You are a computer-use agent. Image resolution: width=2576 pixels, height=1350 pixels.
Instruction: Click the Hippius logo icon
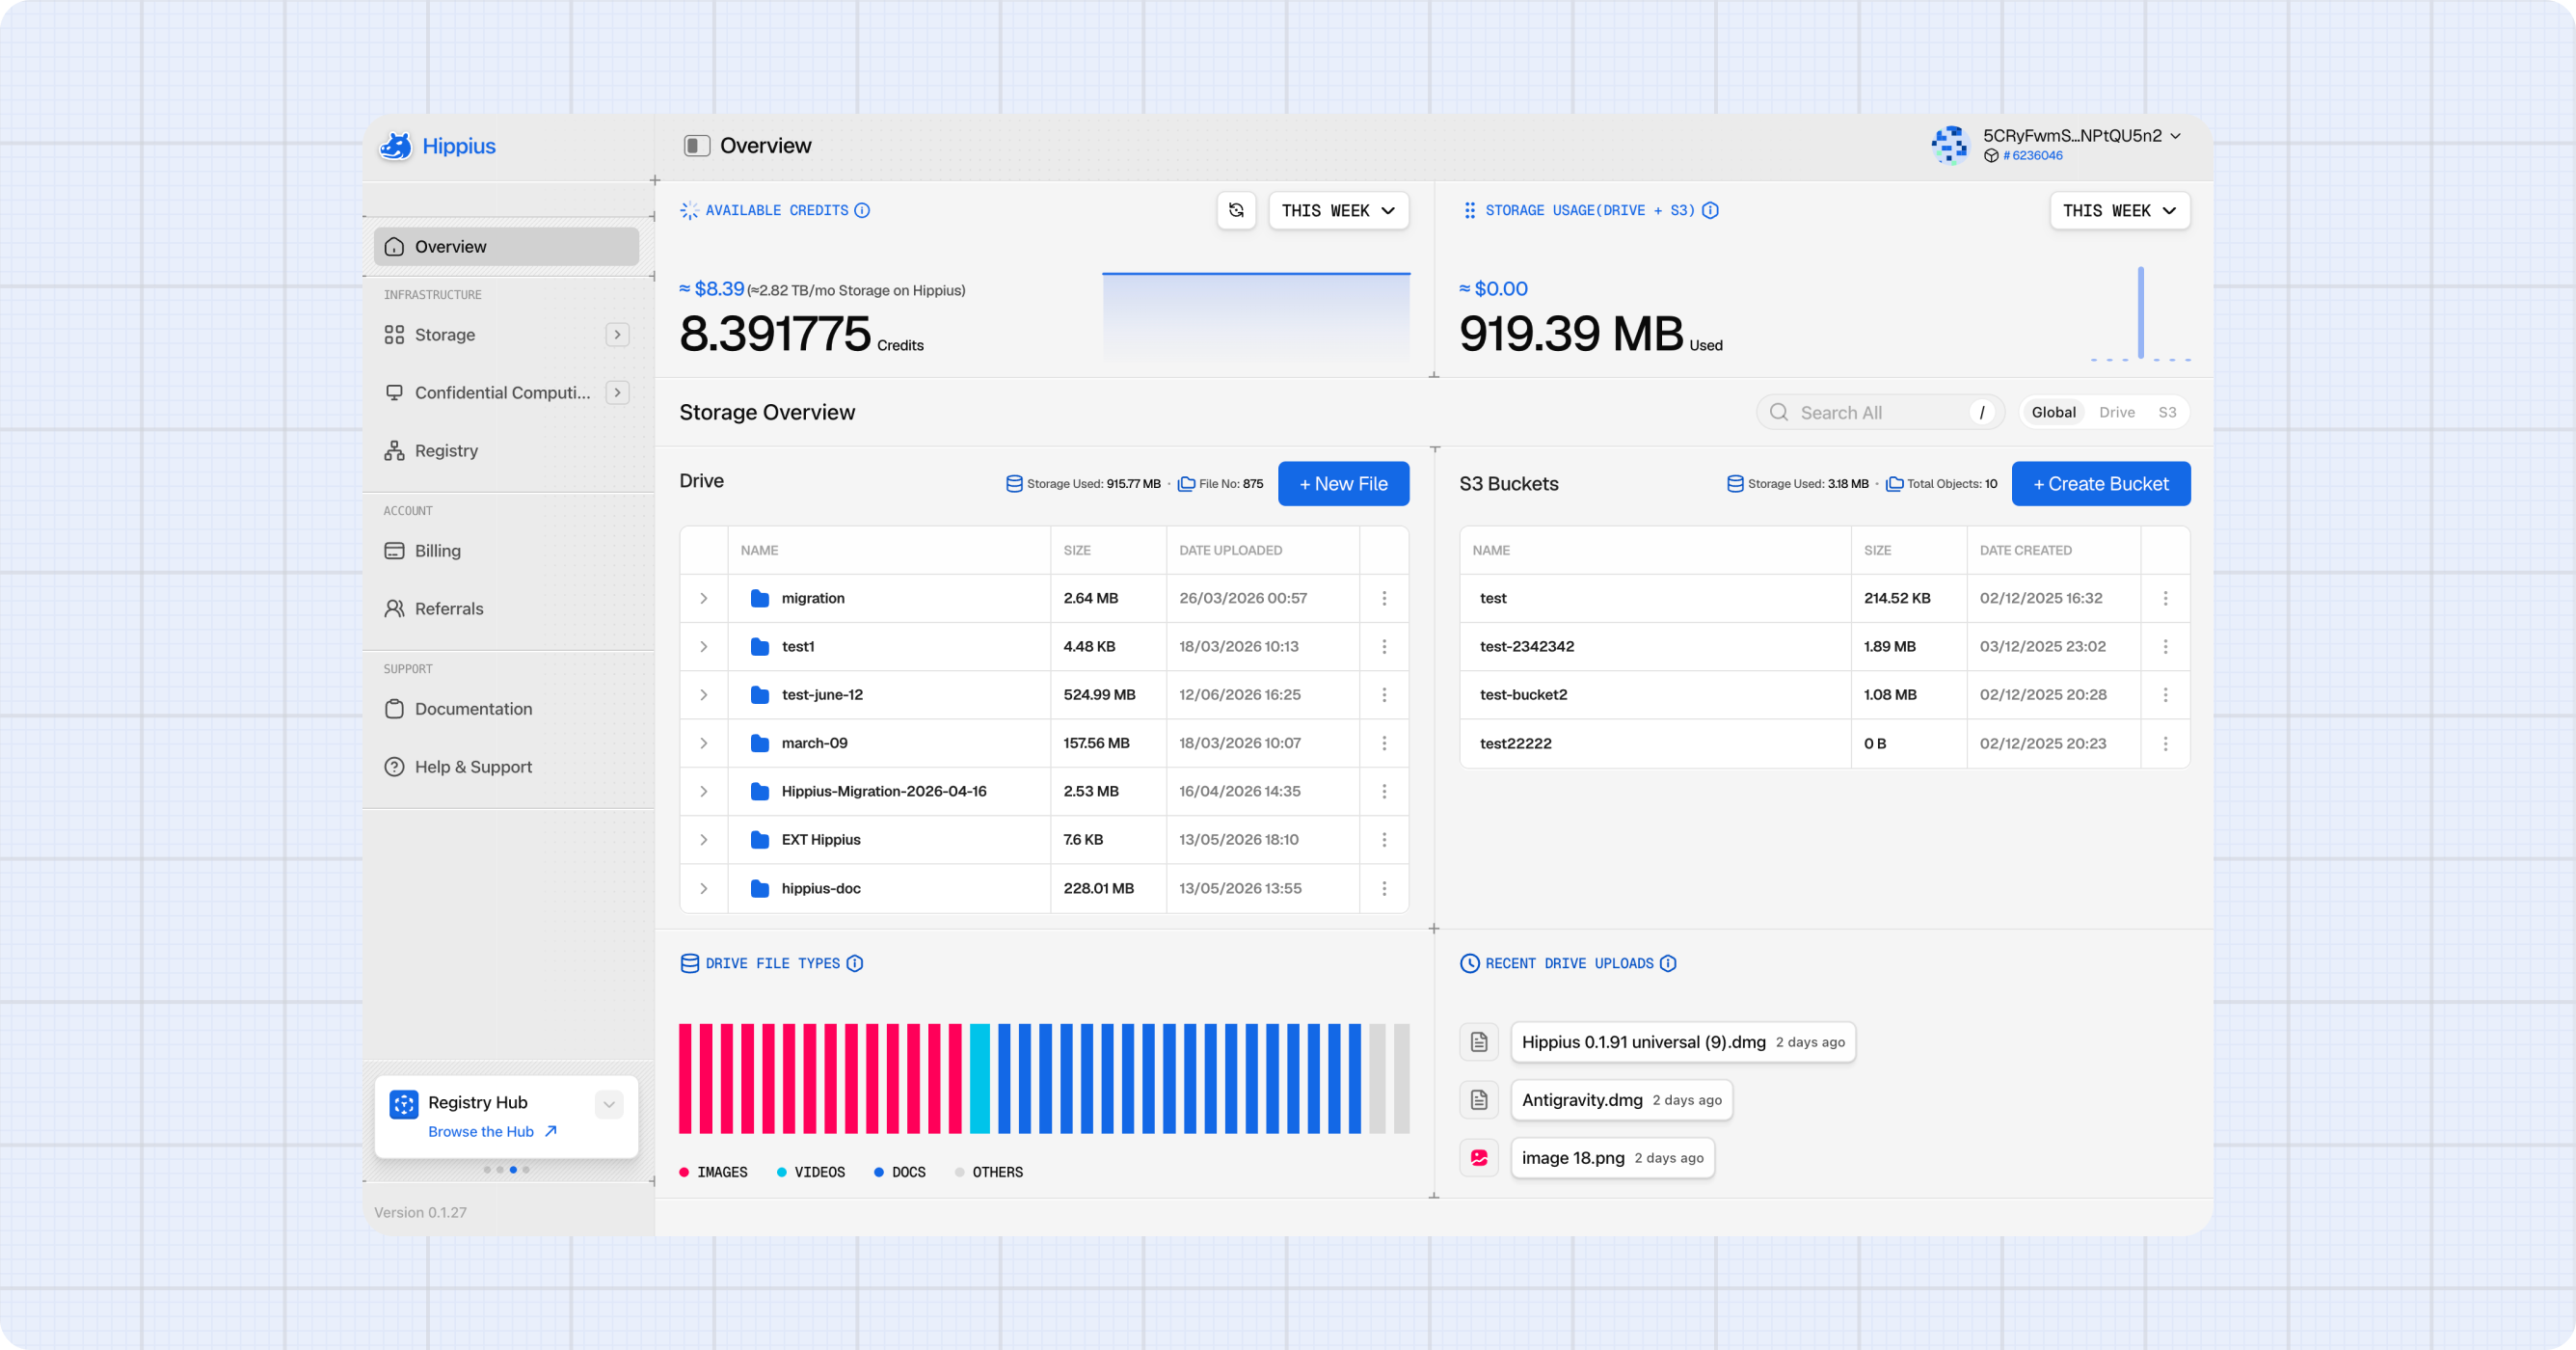pyautogui.click(x=396, y=146)
